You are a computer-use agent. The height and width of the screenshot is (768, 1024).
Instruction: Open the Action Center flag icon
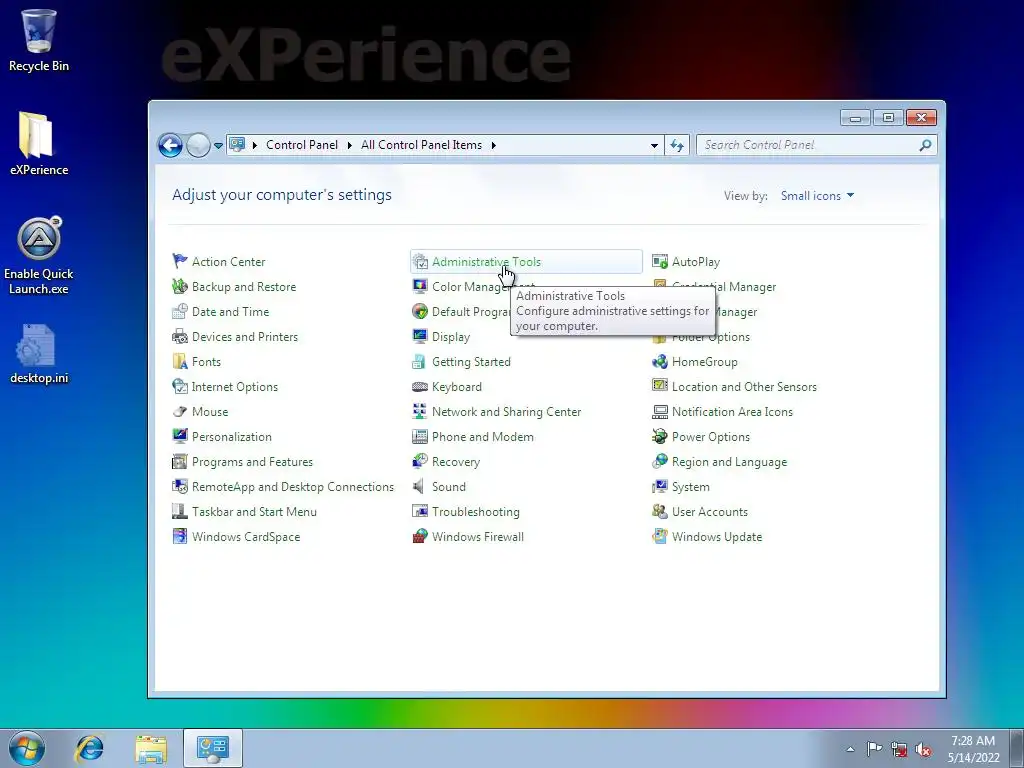(180, 261)
